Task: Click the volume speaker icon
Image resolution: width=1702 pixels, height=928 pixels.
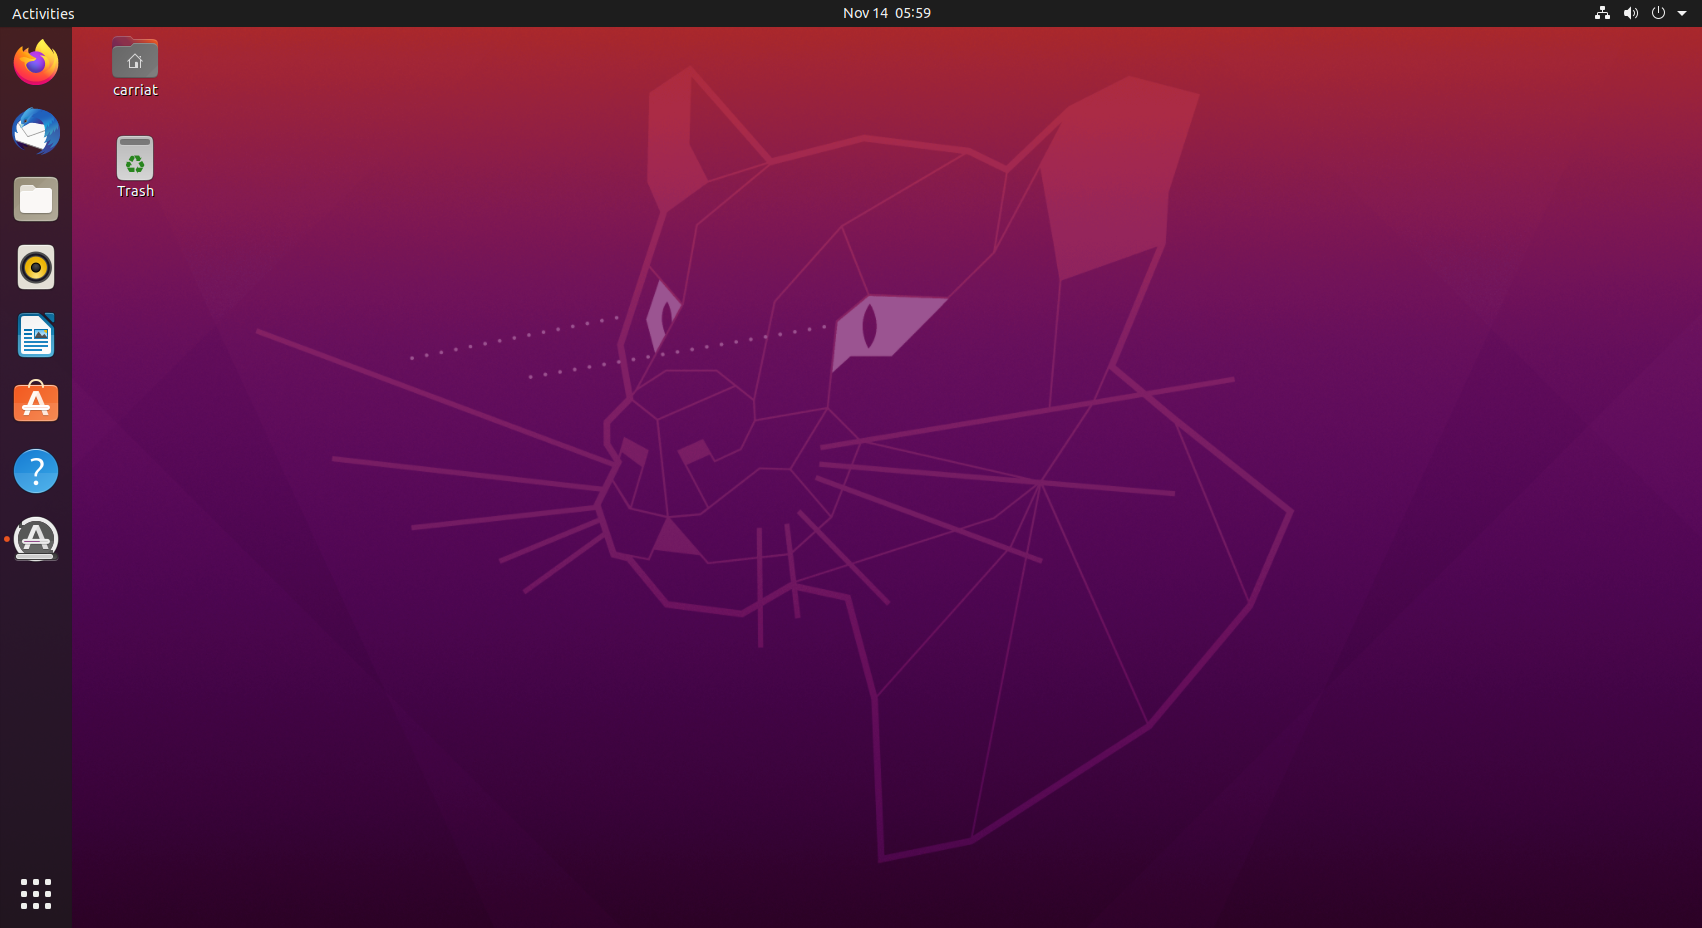Action: coord(1630,13)
